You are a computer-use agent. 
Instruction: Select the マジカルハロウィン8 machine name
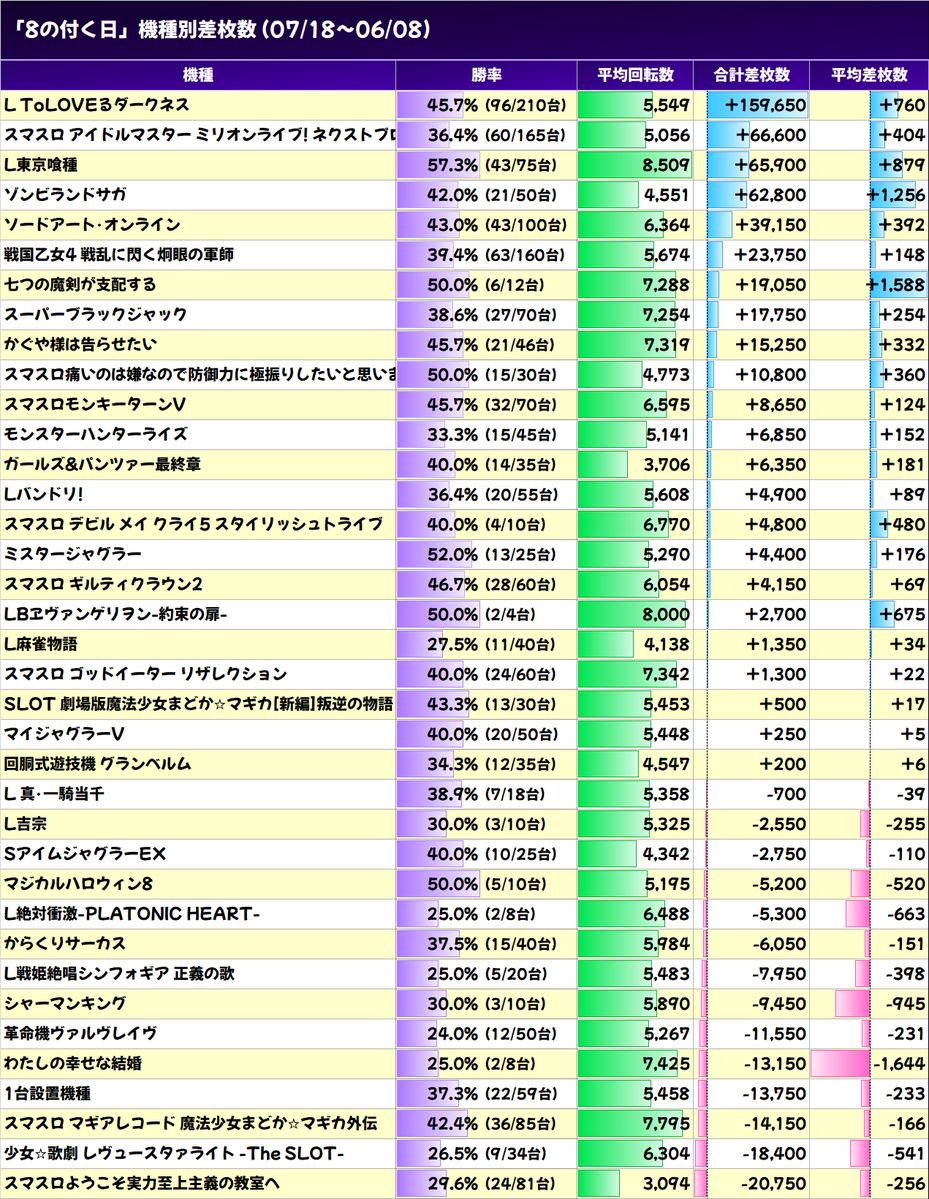[x=79, y=884]
